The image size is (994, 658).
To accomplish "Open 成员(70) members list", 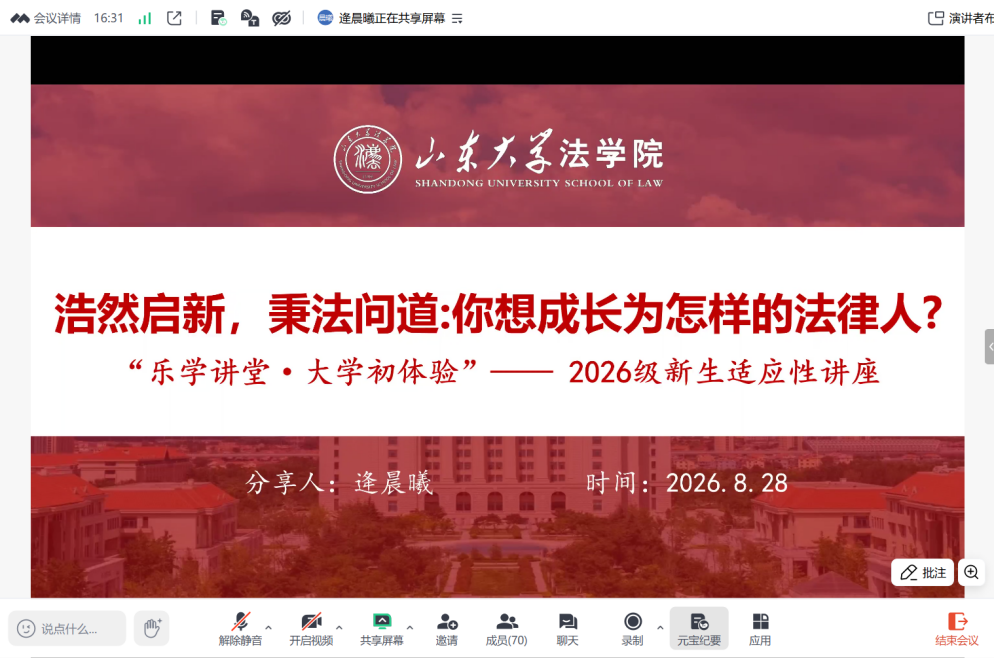I will point(507,629).
